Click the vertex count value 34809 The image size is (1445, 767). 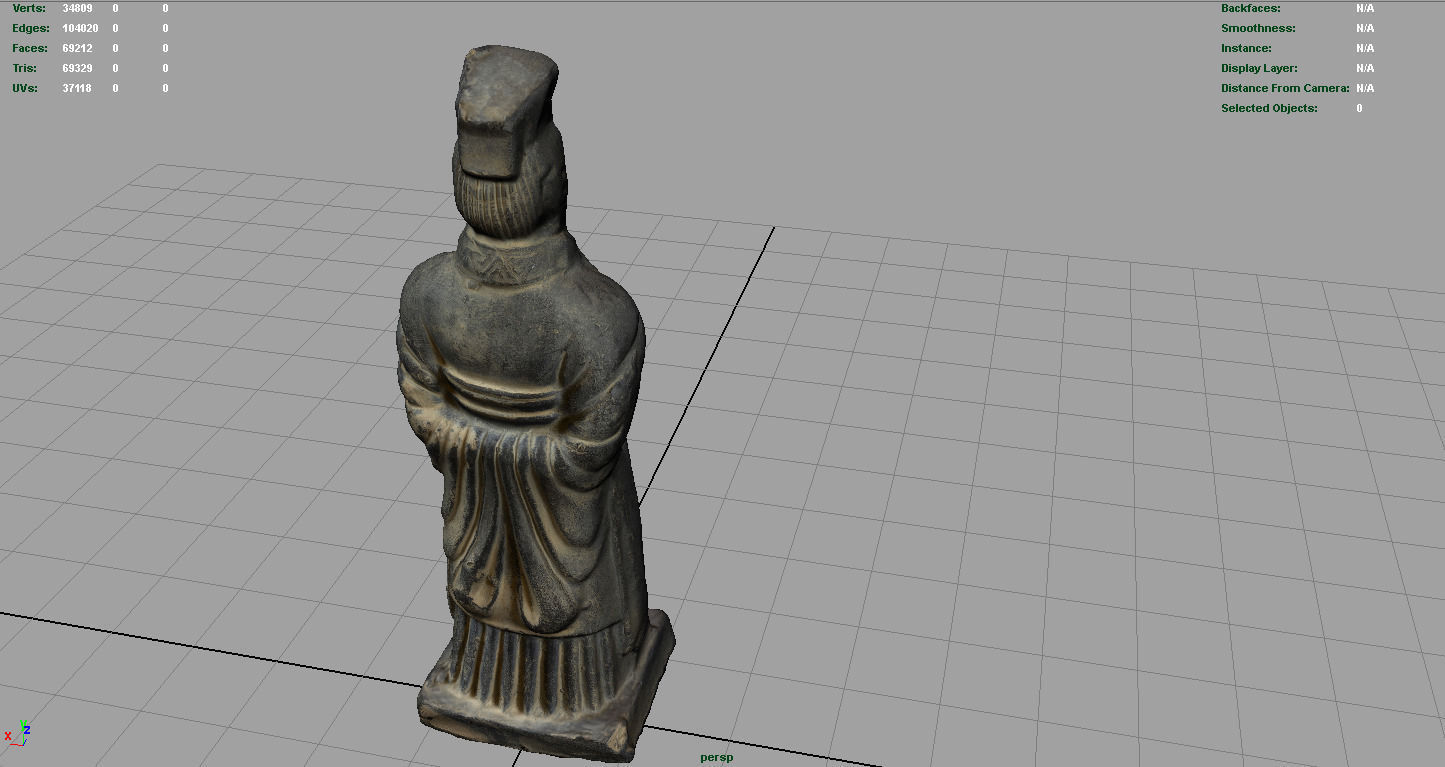[x=77, y=8]
